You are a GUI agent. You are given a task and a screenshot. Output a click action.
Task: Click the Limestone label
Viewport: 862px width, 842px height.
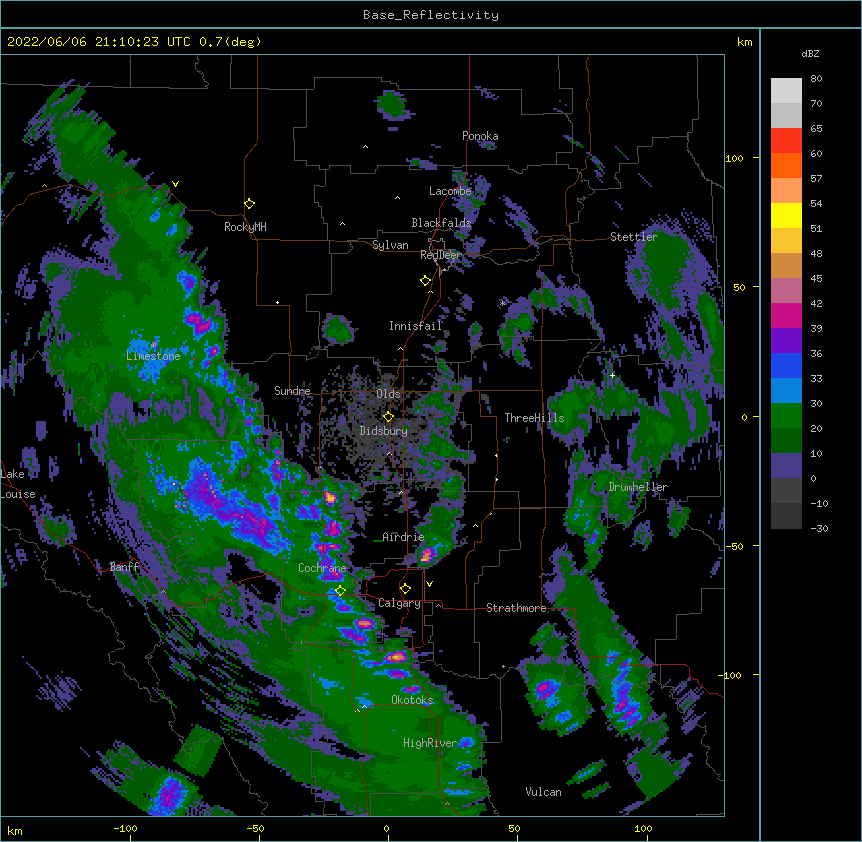pyautogui.click(x=153, y=356)
